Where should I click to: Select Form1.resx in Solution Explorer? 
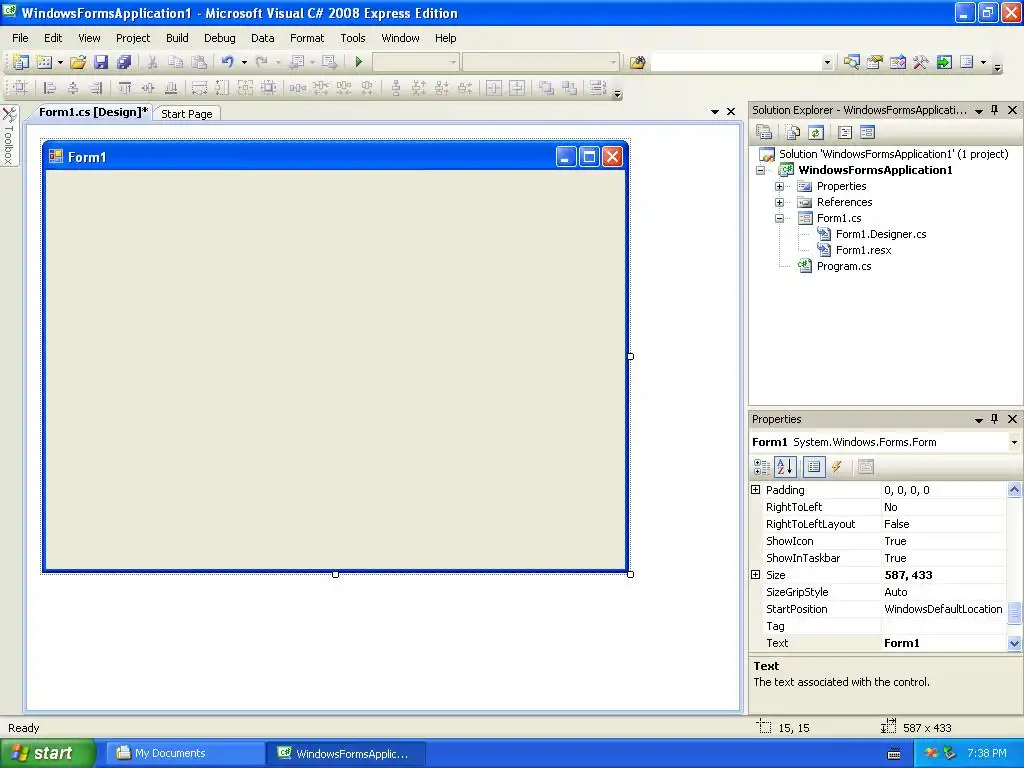863,250
